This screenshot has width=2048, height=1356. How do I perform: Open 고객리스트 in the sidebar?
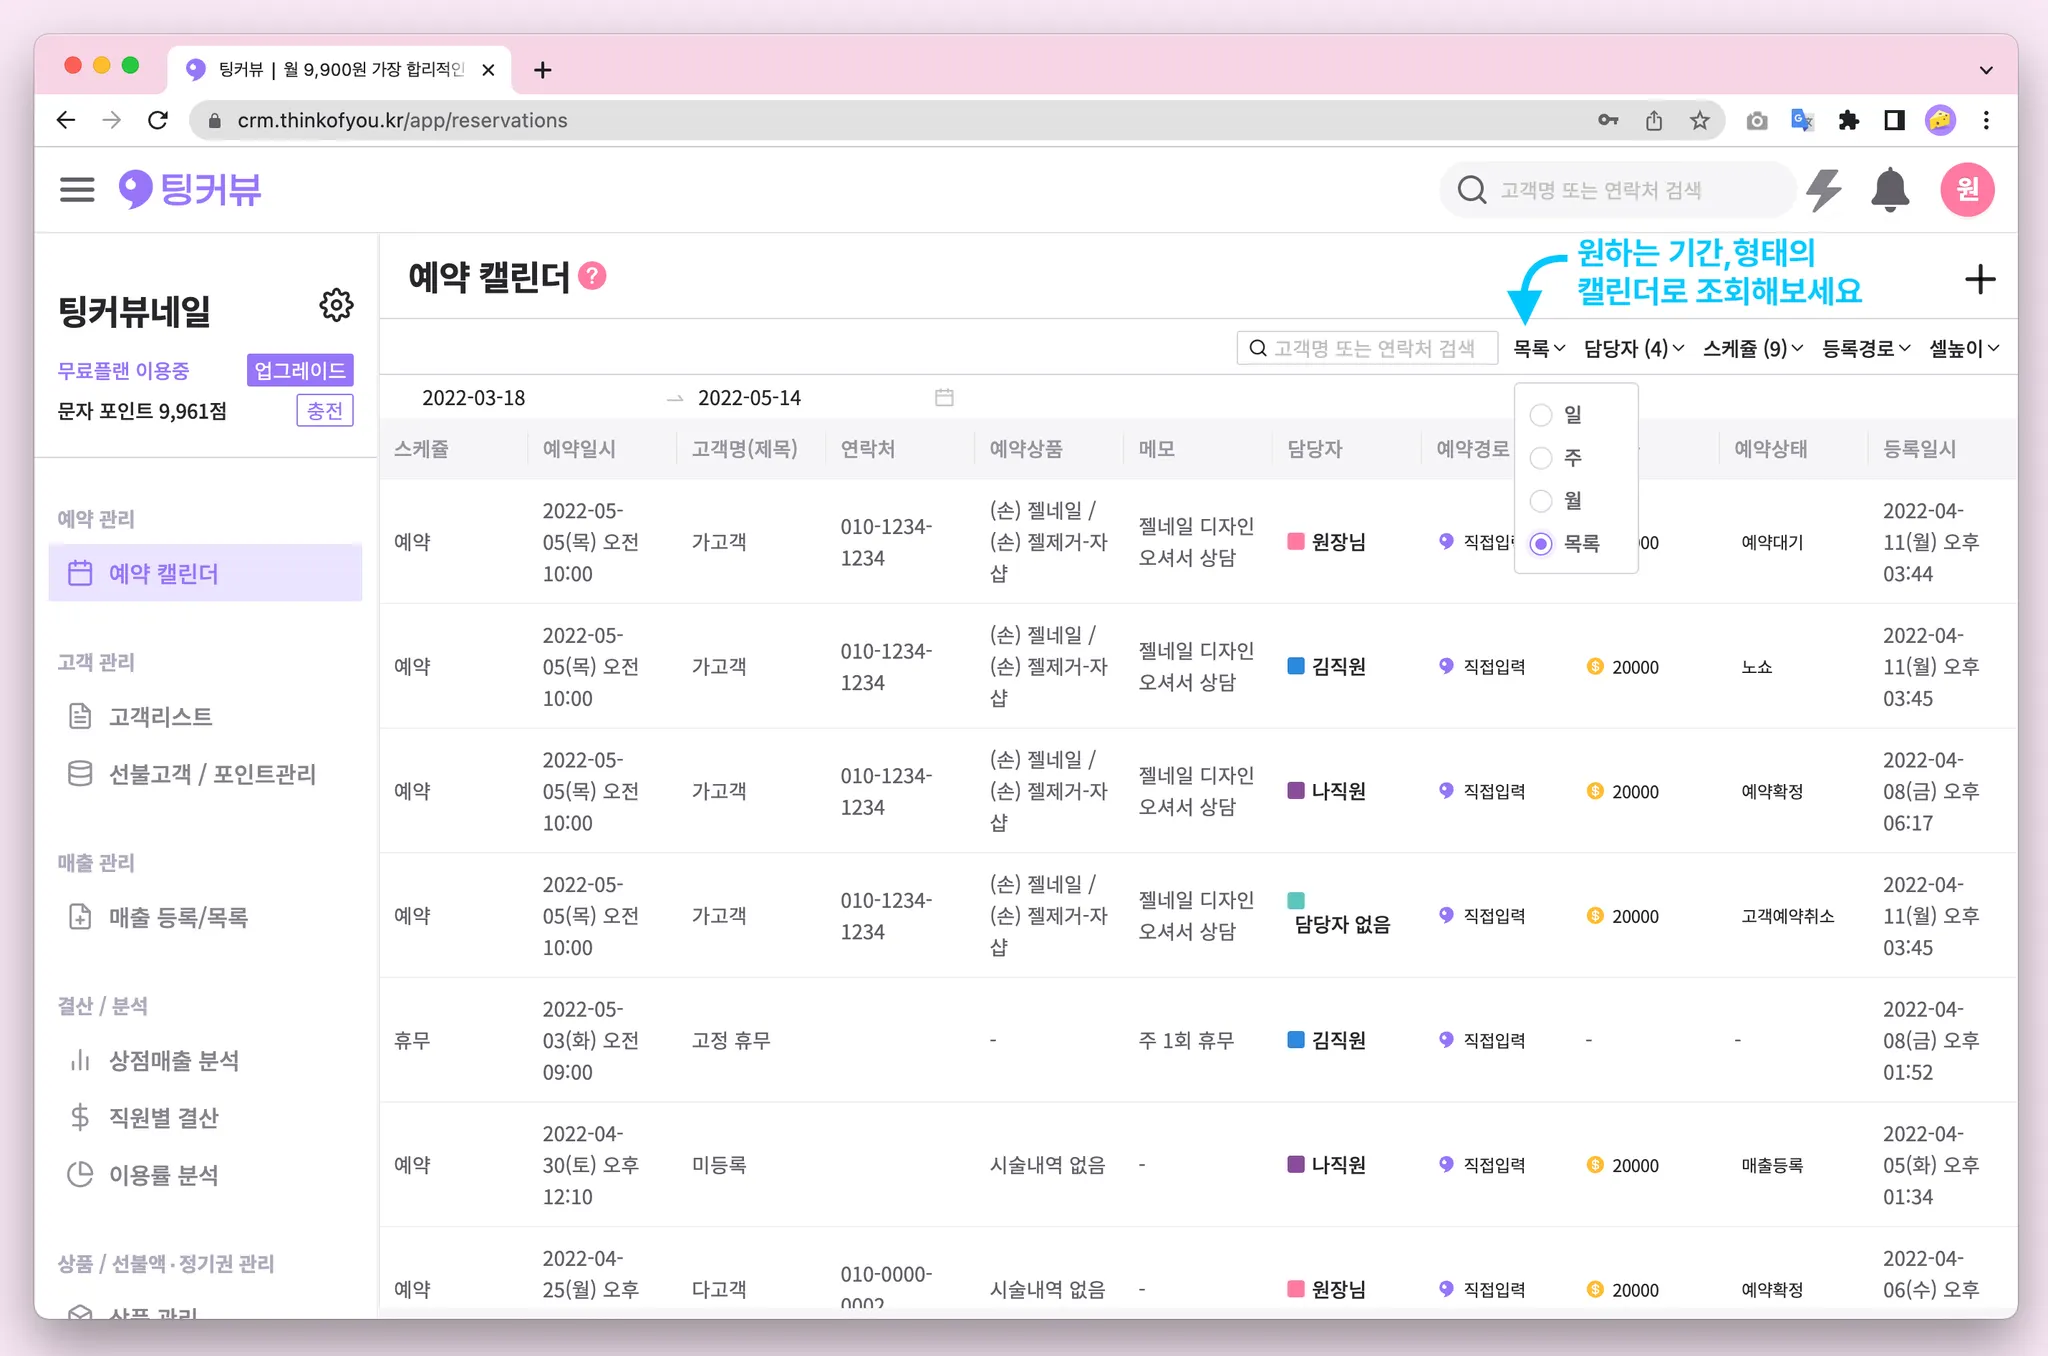160,716
